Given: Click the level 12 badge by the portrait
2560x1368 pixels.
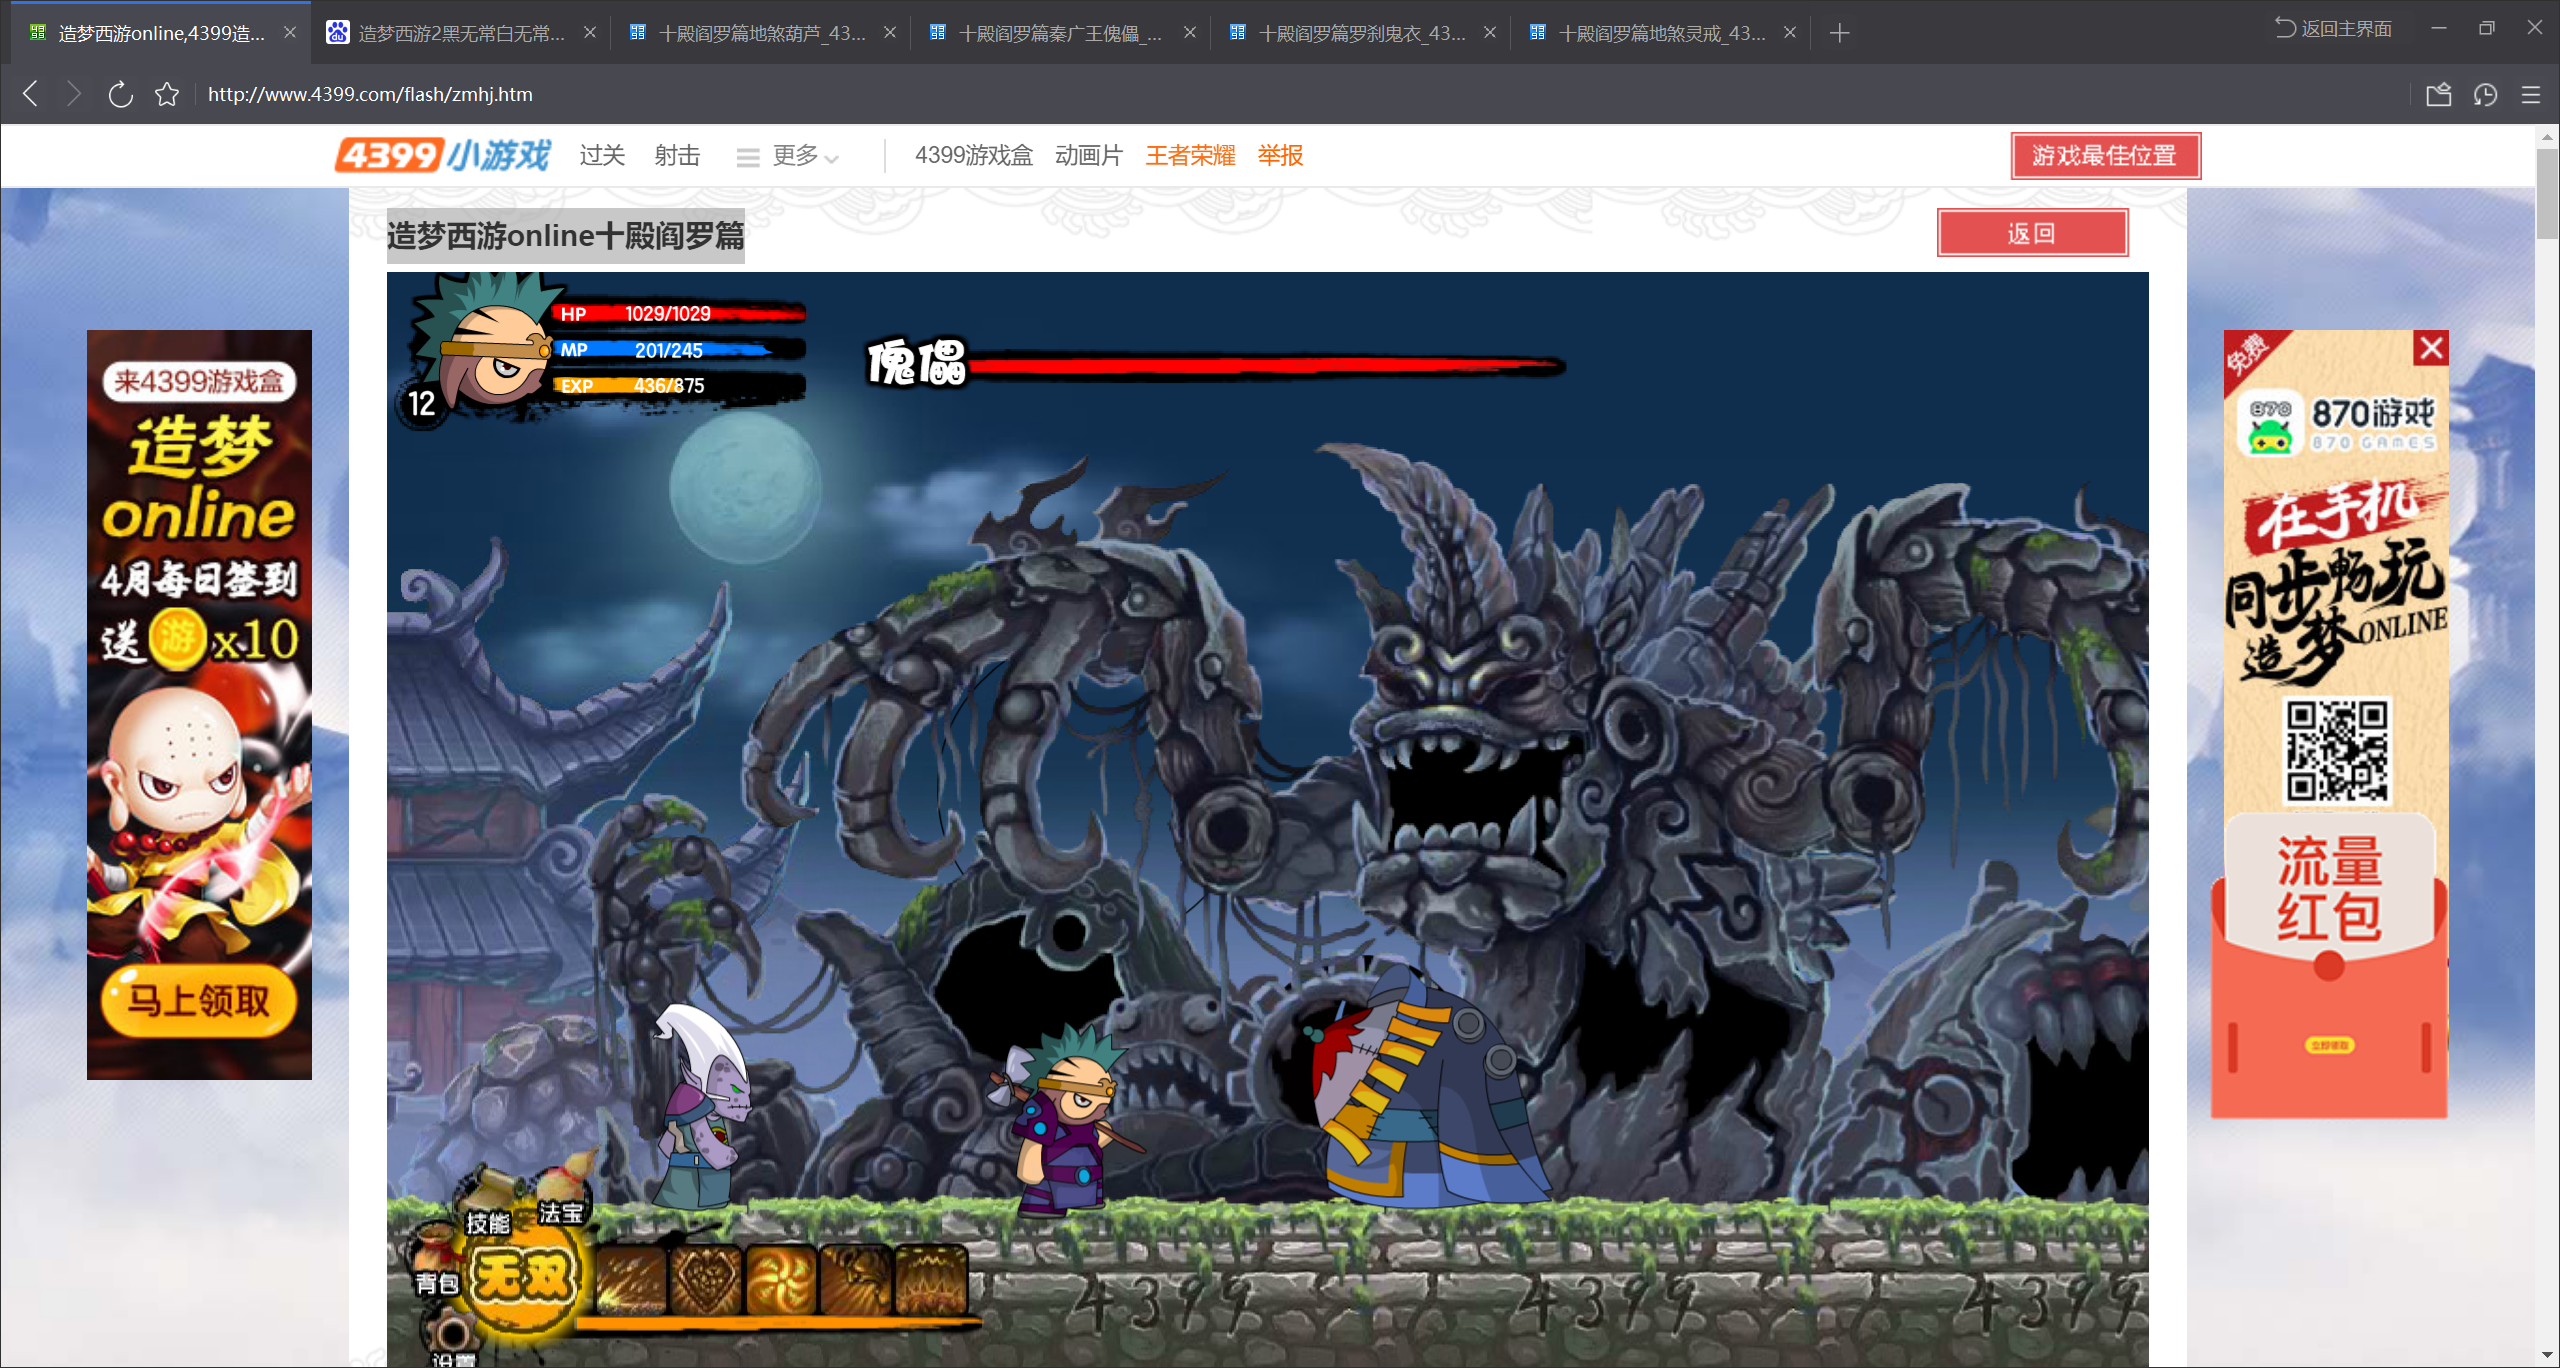Looking at the screenshot, I should tap(421, 403).
